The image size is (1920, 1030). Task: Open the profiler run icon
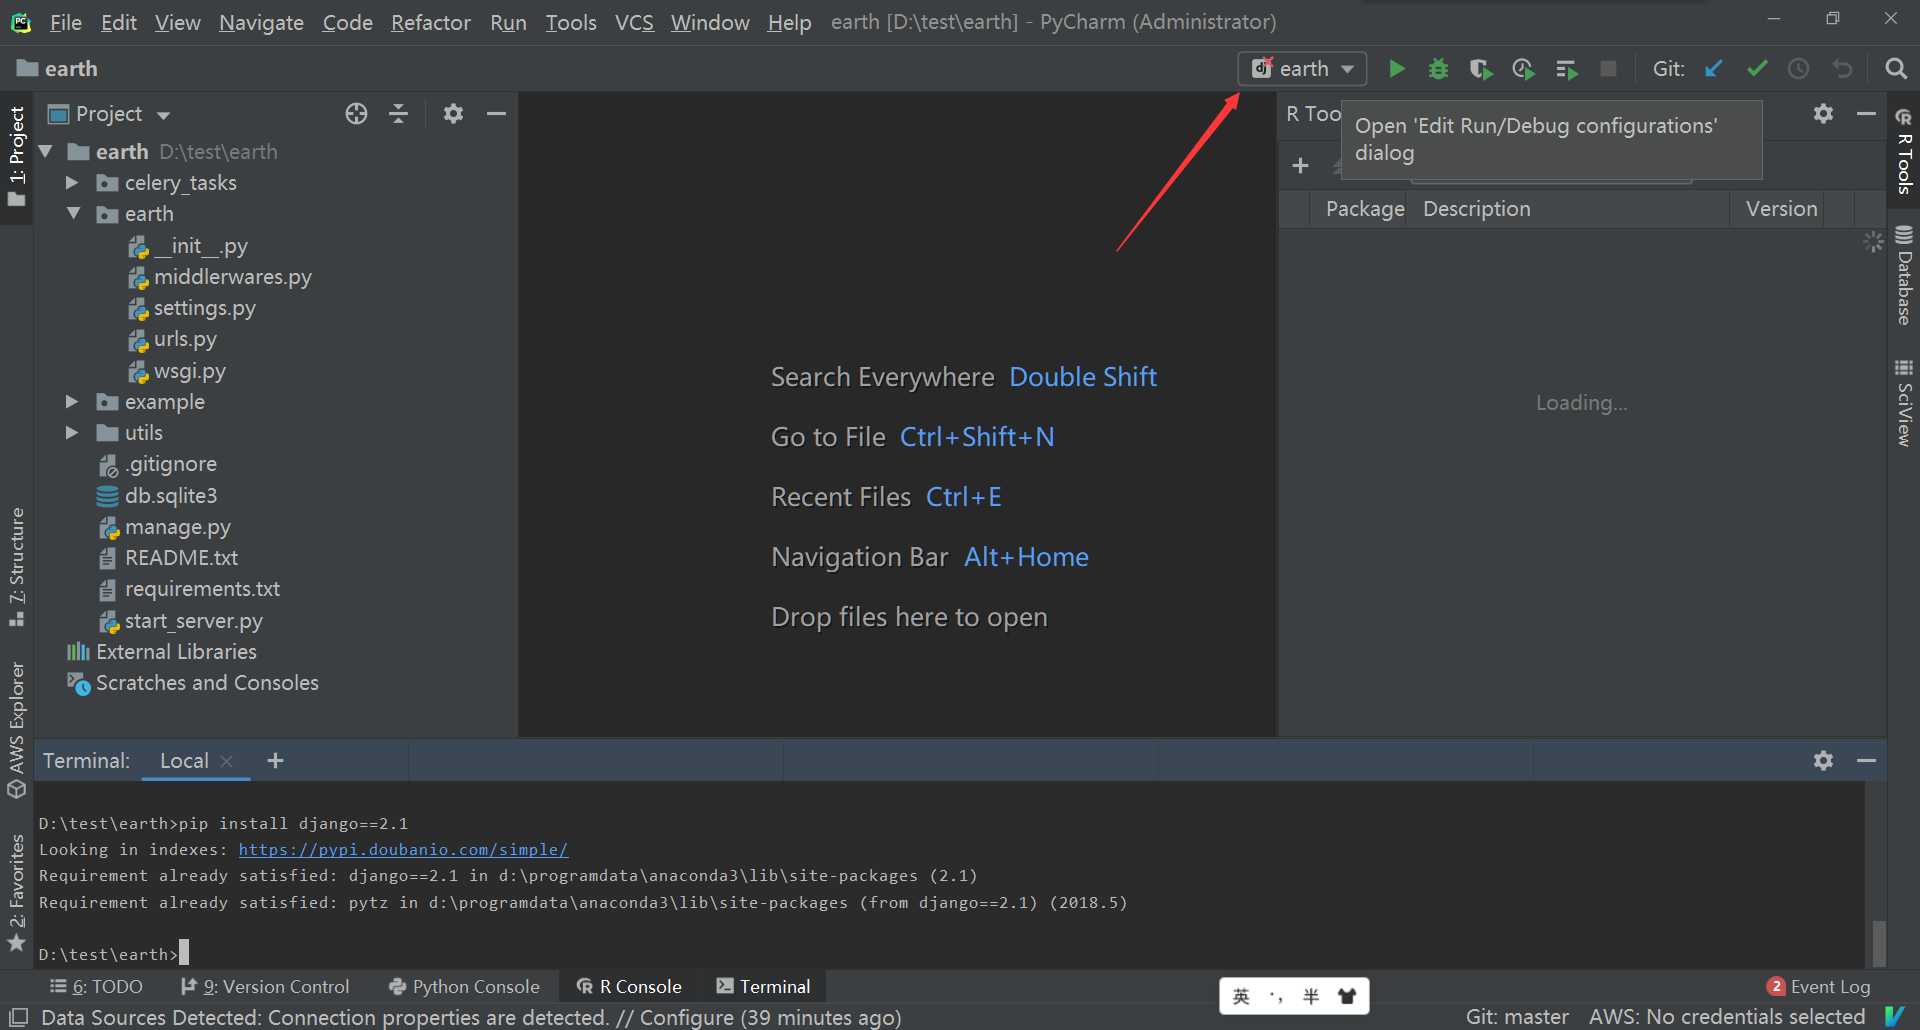(1523, 69)
